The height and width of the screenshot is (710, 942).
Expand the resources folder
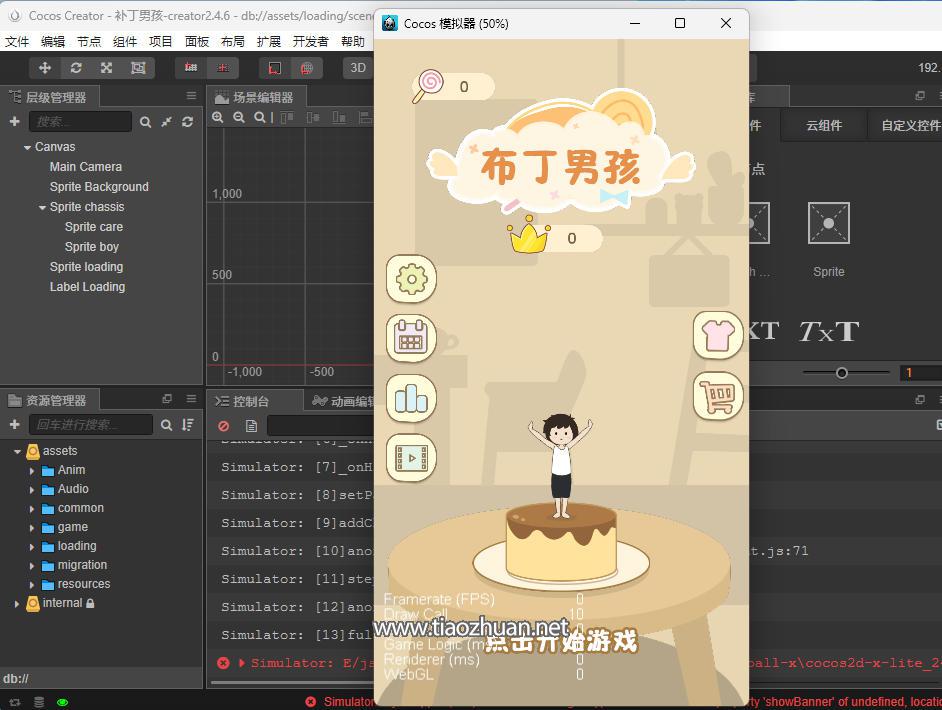point(32,584)
